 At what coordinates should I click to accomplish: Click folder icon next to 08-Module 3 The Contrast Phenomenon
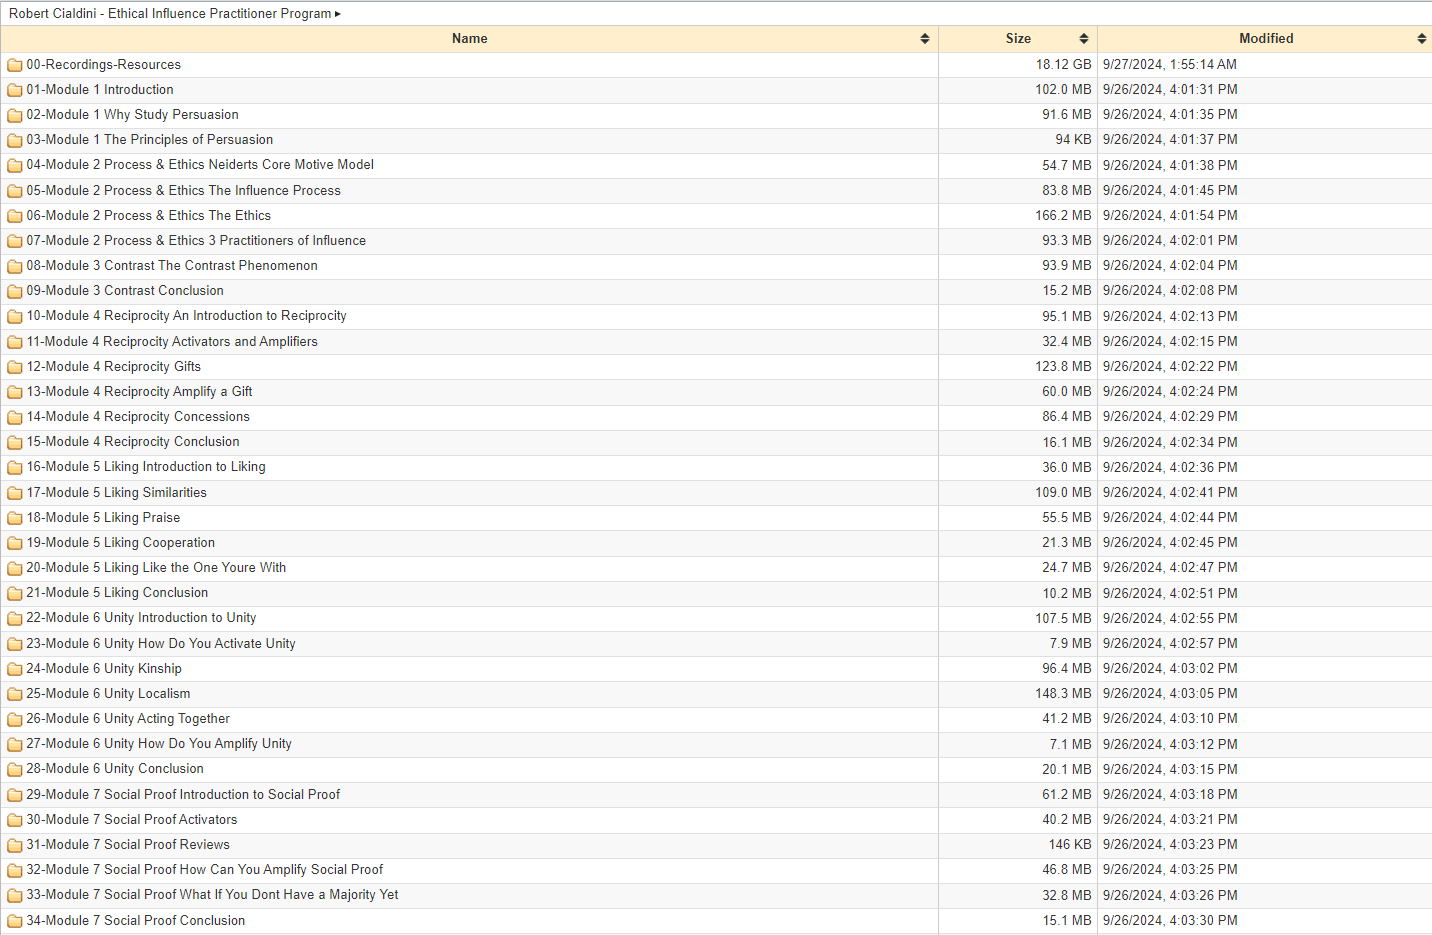15,266
